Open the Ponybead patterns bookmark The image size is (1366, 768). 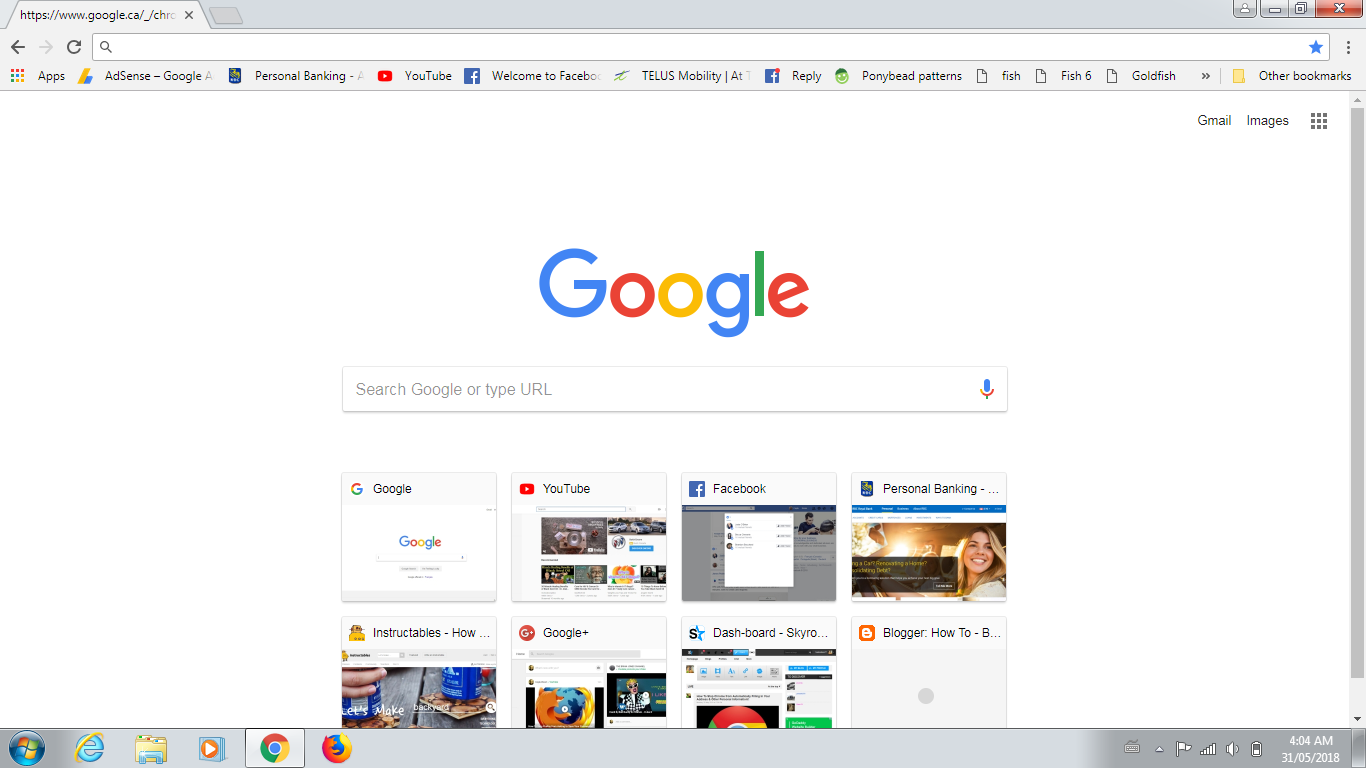898,76
